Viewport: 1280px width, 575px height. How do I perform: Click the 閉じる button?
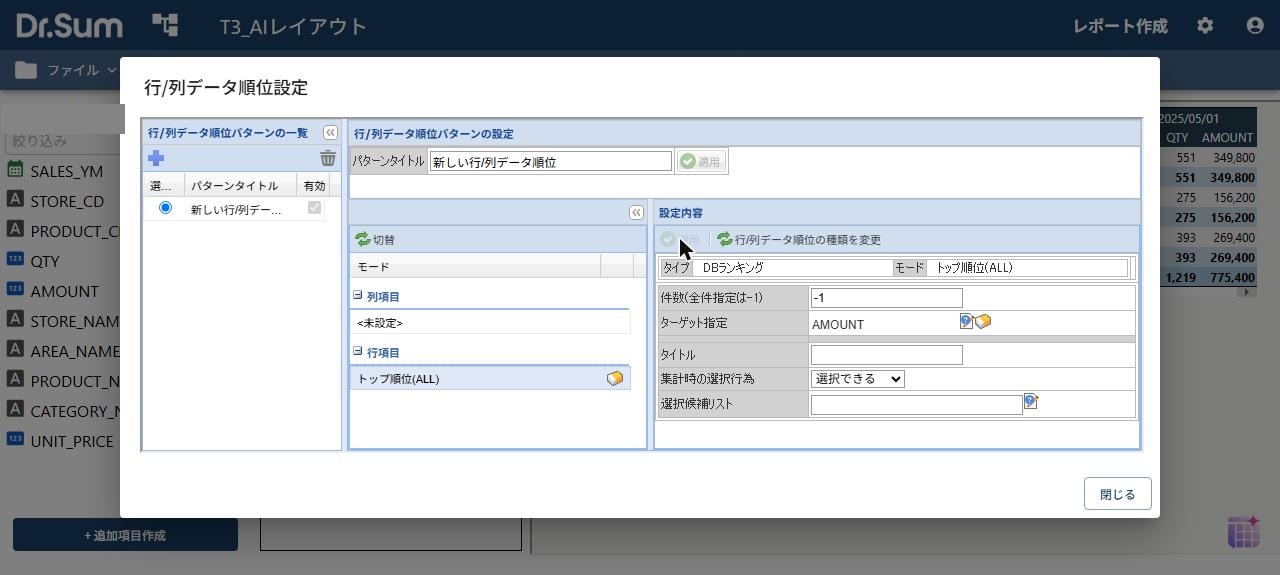point(1117,494)
